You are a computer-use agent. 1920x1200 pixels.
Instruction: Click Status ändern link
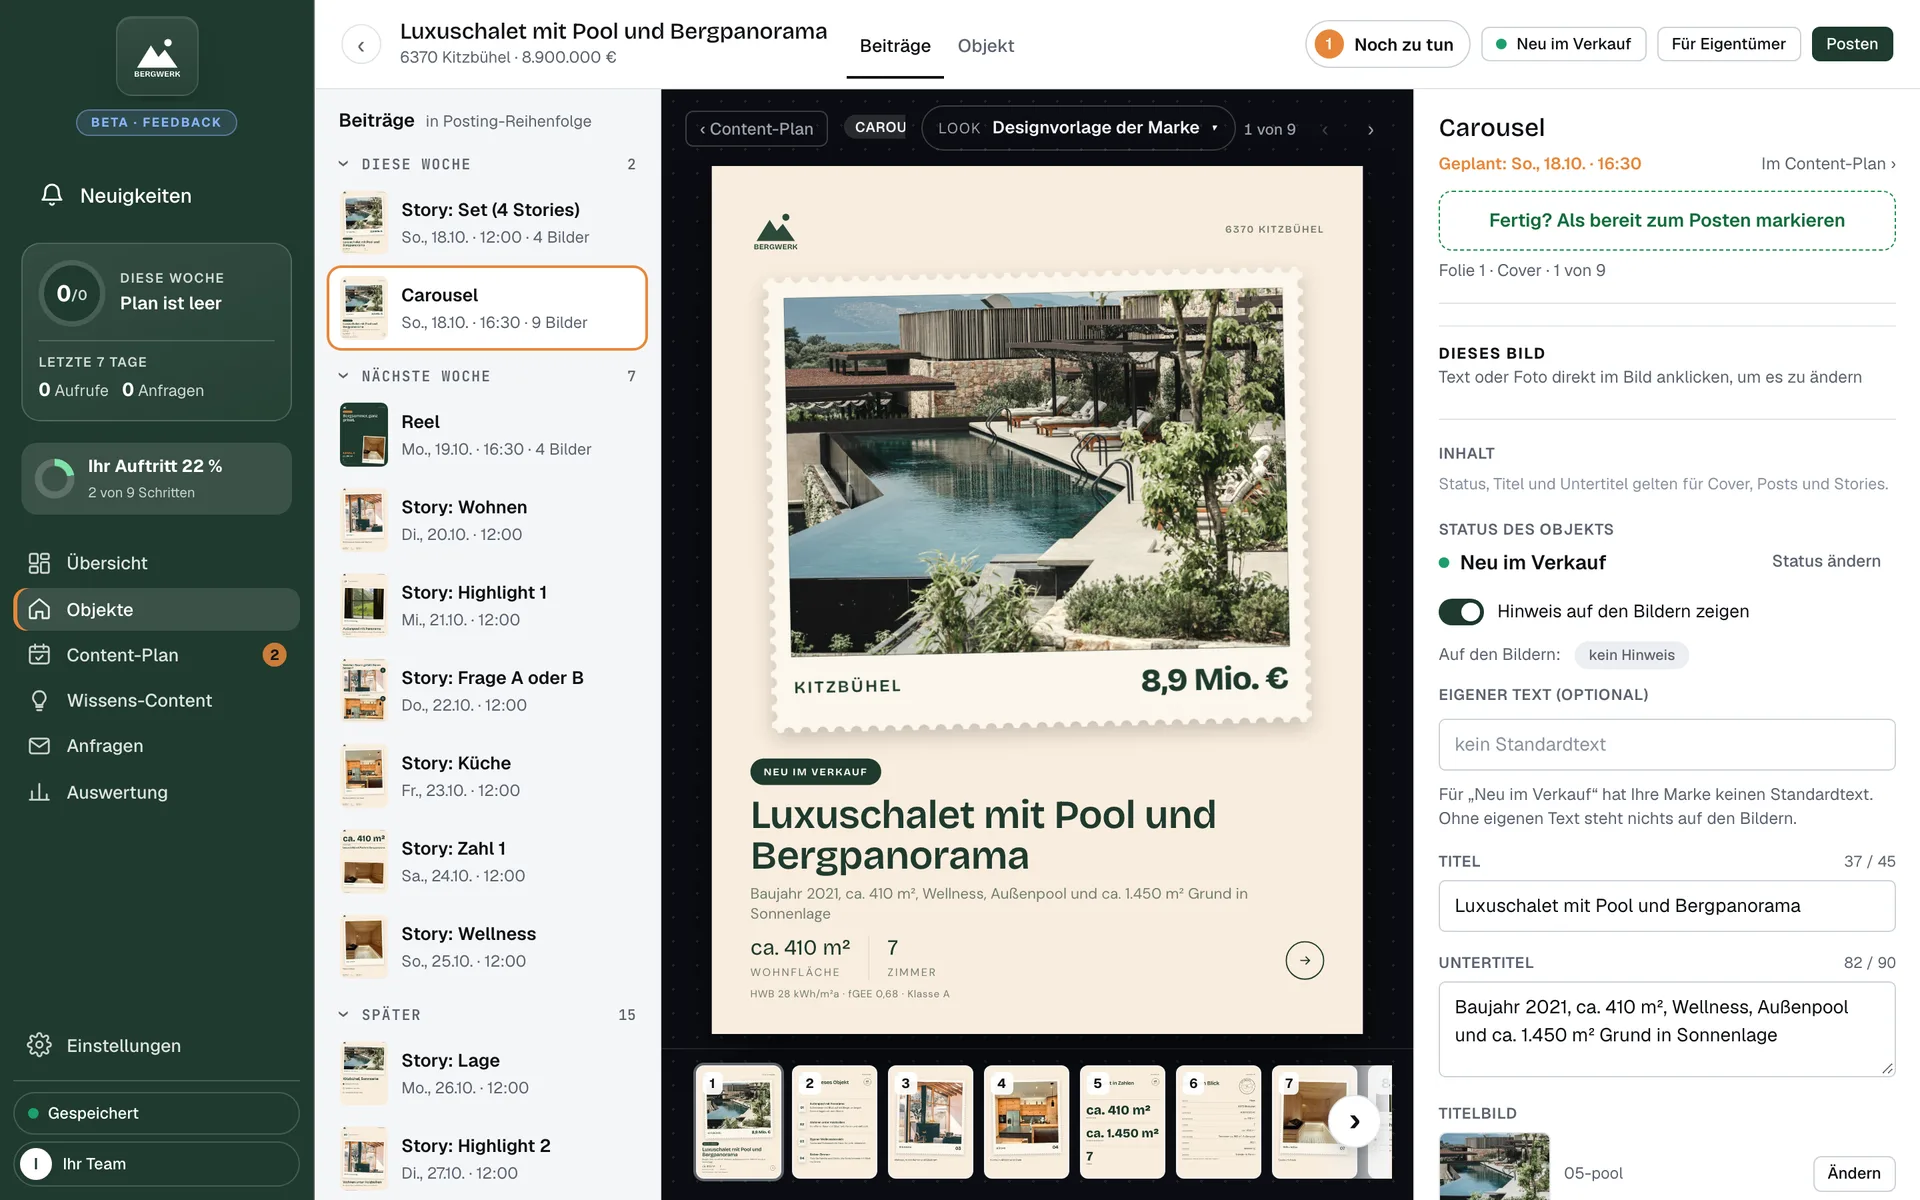[1826, 561]
